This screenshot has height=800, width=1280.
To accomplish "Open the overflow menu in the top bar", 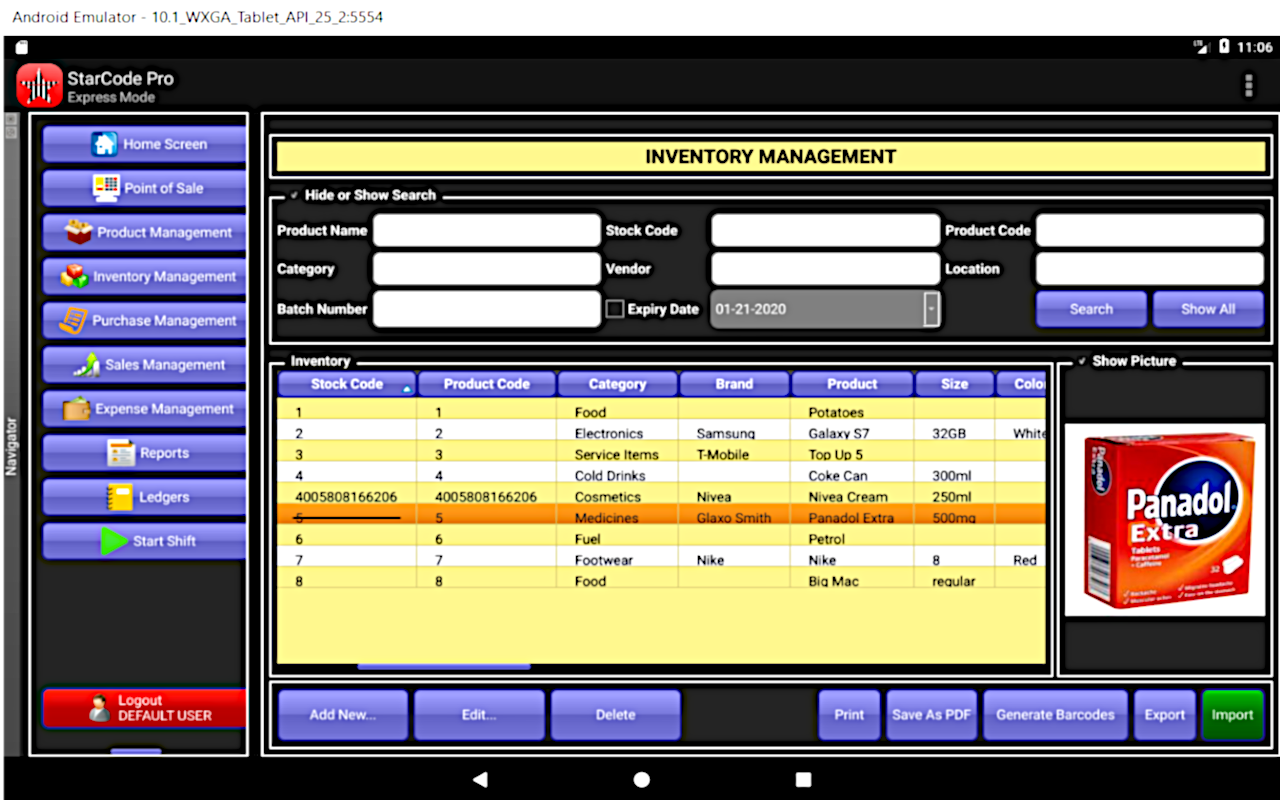I will click(x=1248, y=85).
